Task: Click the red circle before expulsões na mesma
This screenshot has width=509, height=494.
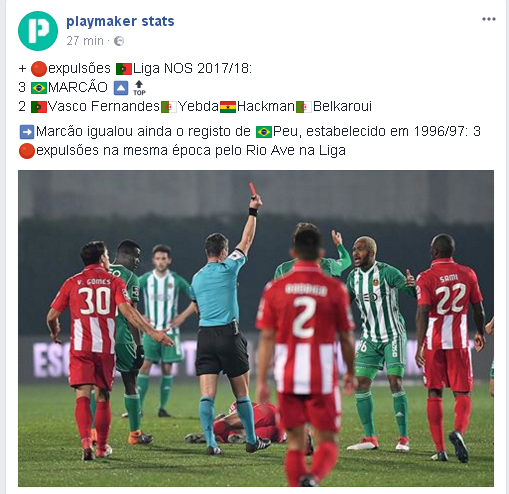Action: point(27,151)
